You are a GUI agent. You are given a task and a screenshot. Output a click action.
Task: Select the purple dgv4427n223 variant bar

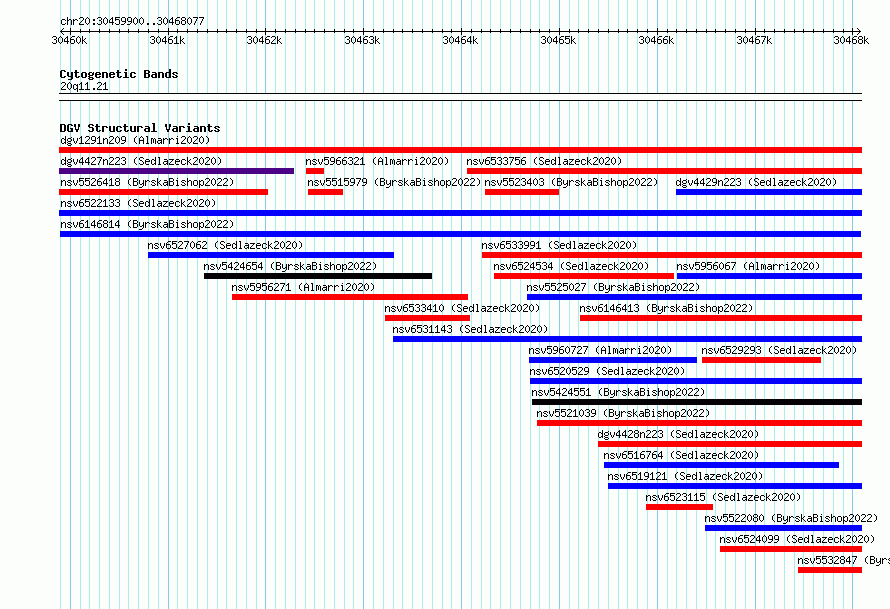coord(177,171)
